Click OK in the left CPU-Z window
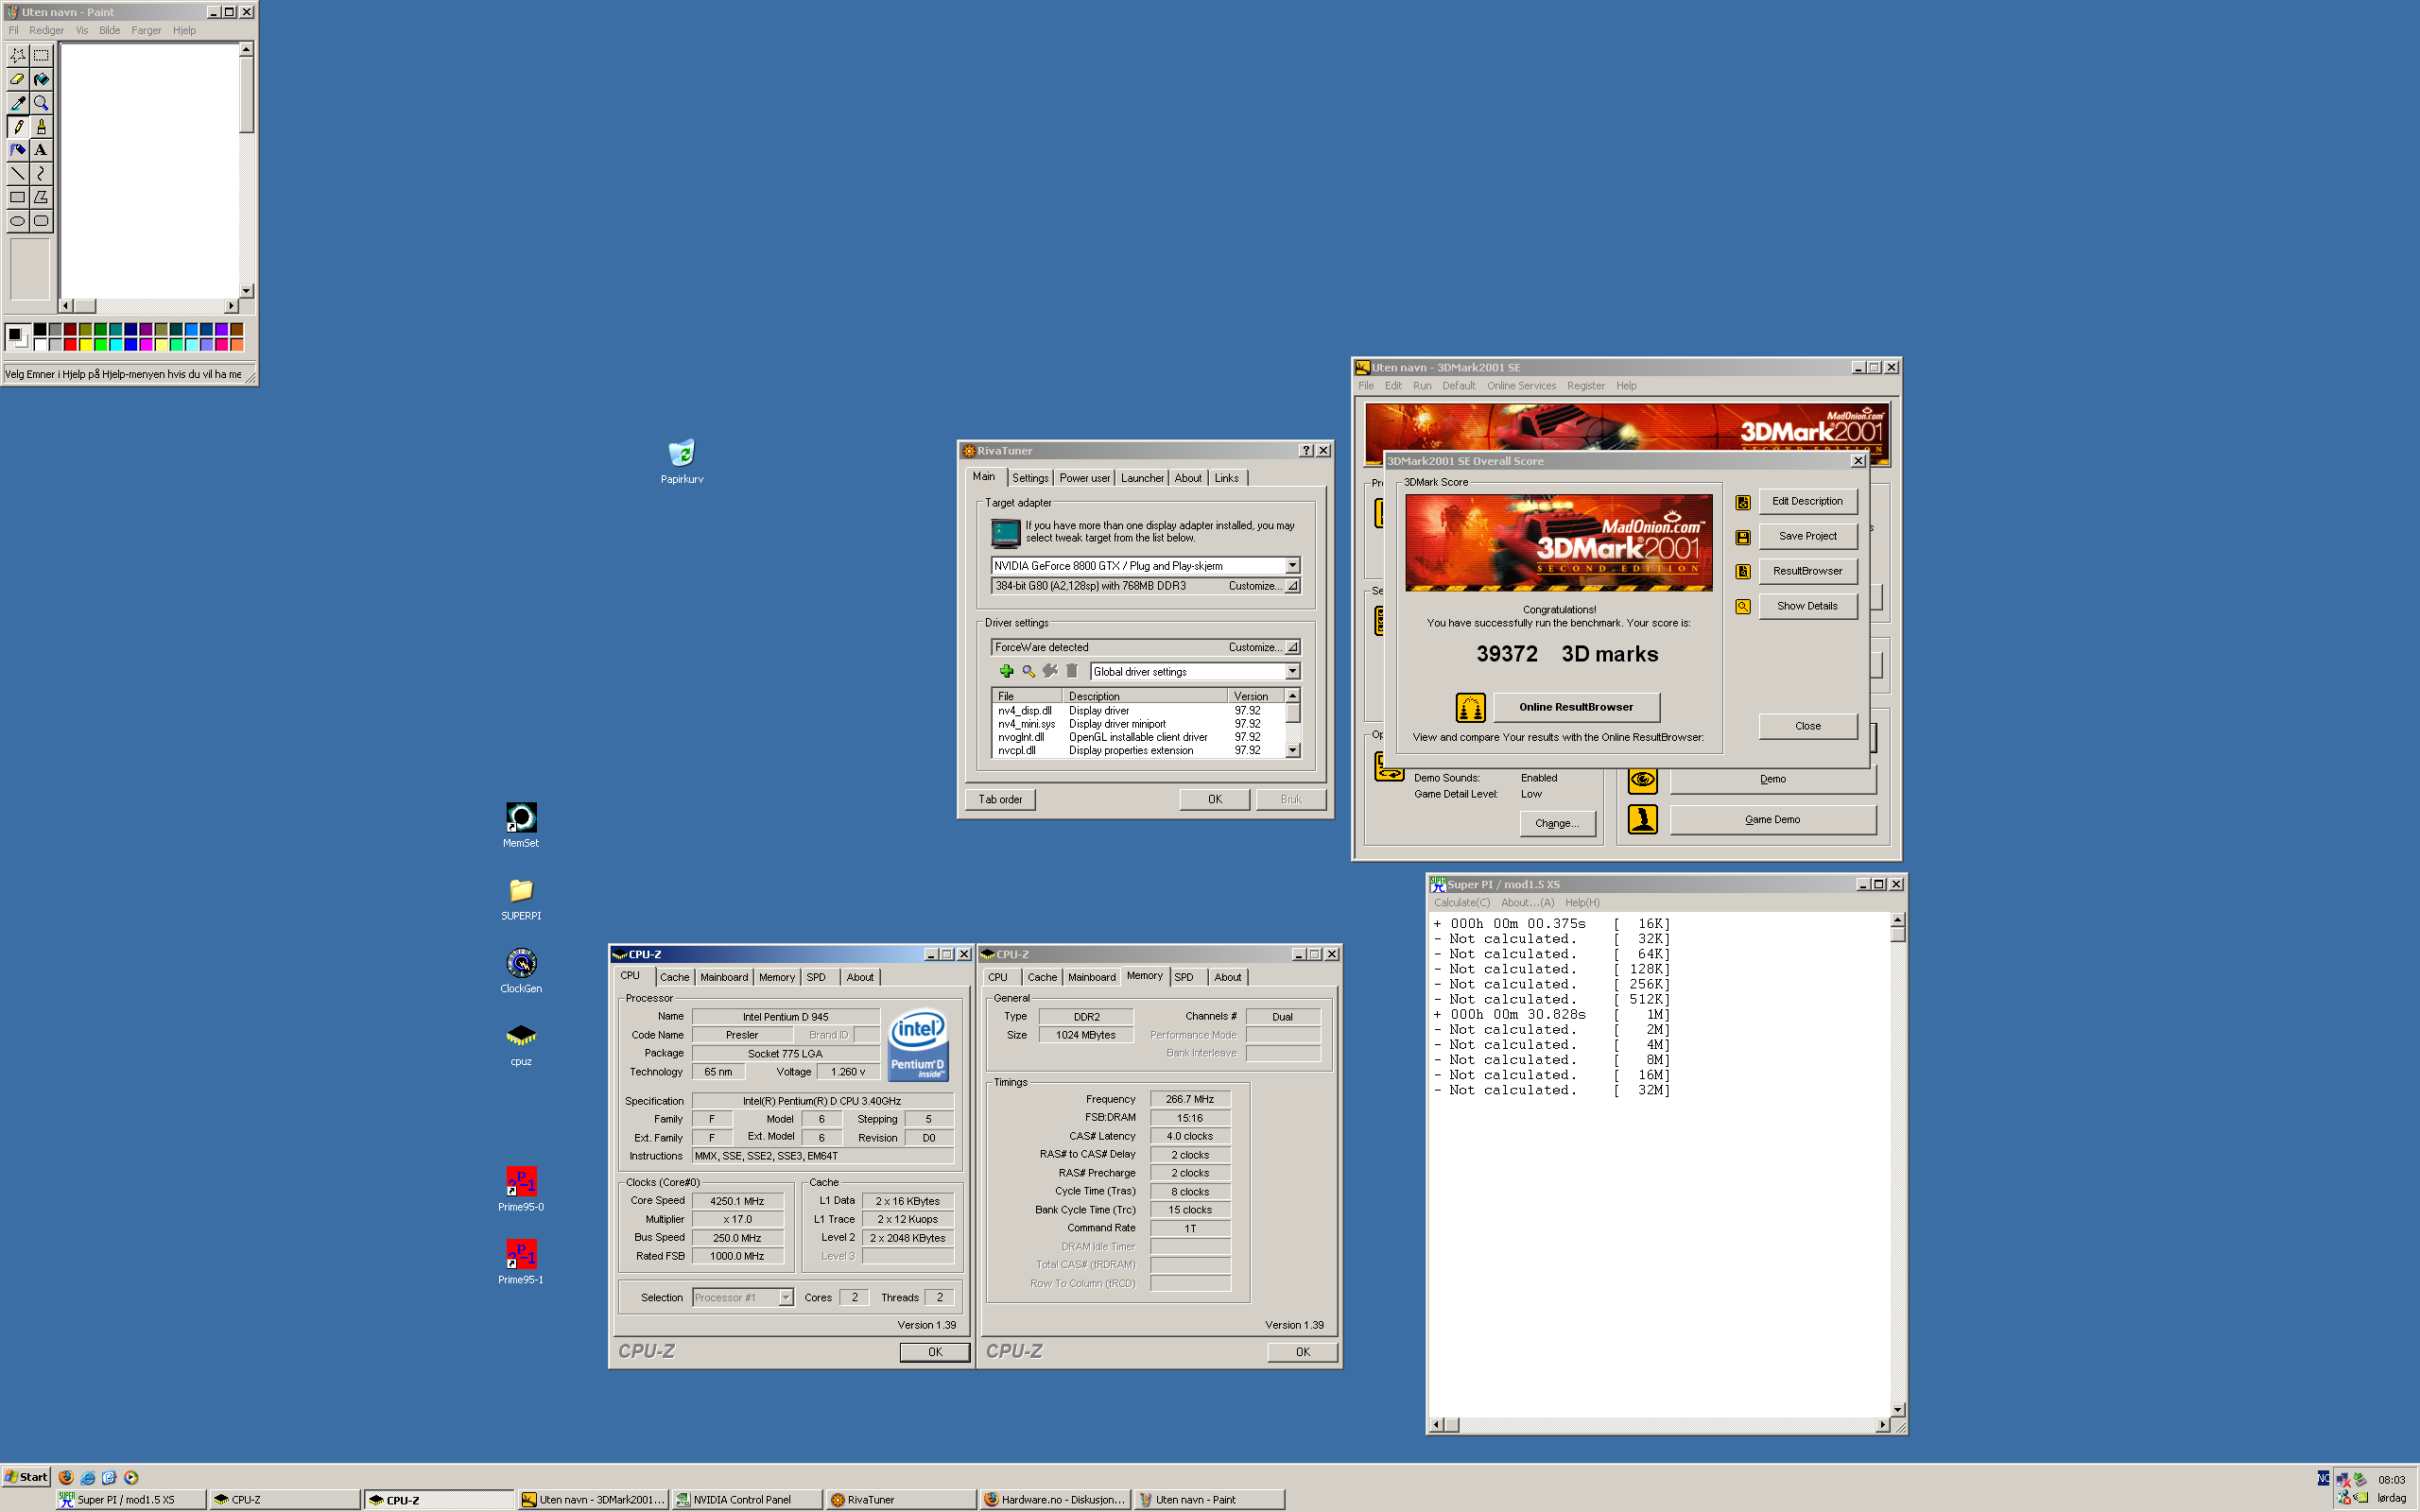Screen dimensions: 2420x1512 (935, 1352)
